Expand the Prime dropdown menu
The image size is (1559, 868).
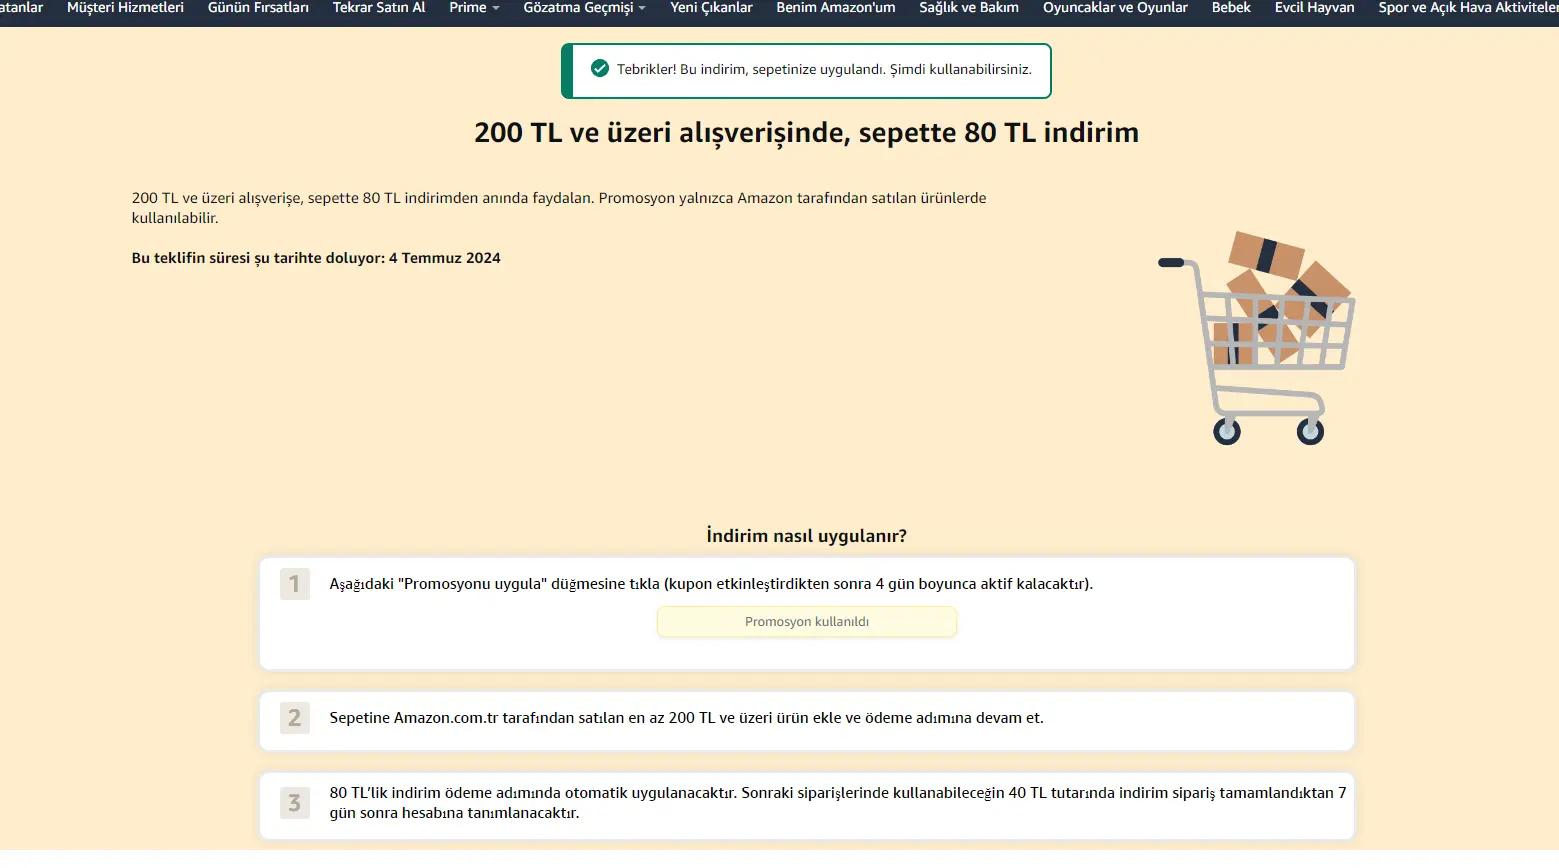pyautogui.click(x=474, y=8)
